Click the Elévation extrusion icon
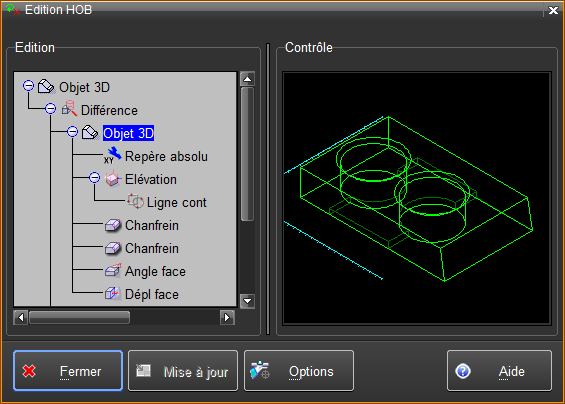565x404 pixels. [113, 179]
